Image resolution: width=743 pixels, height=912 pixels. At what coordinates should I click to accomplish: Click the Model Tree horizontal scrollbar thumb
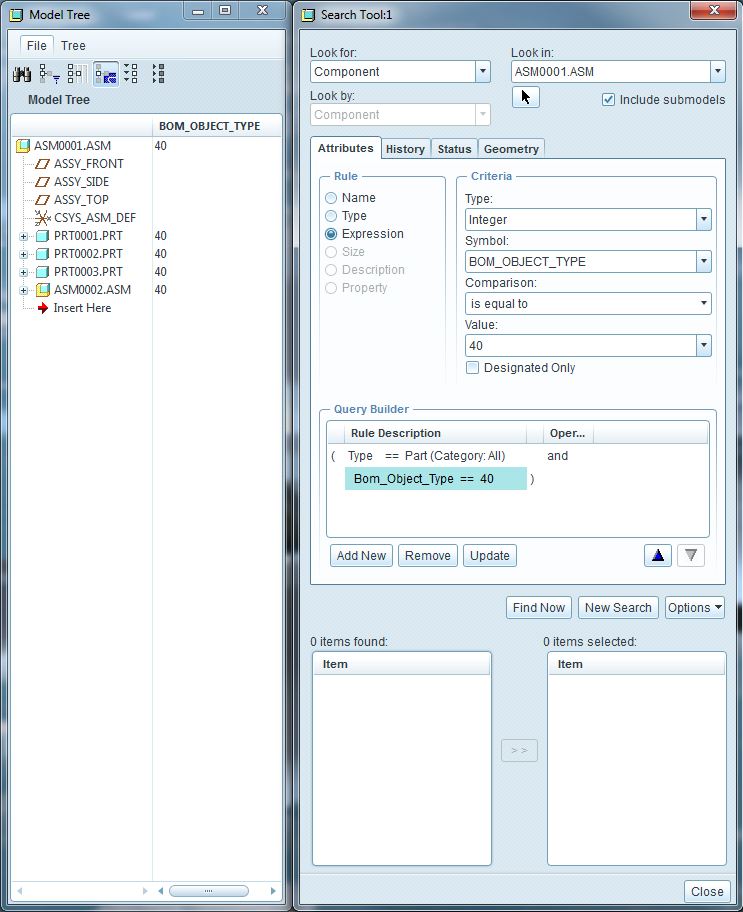pos(208,891)
